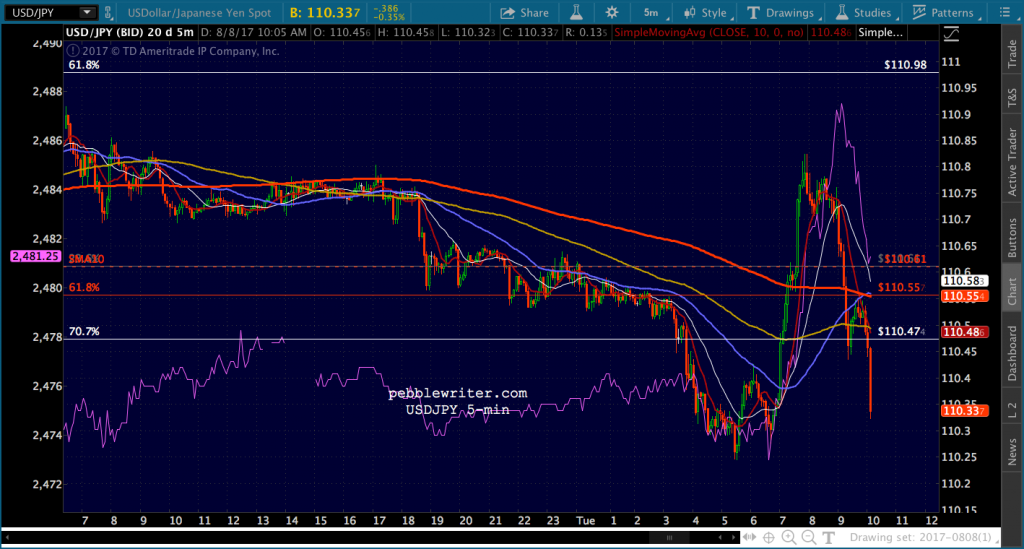Click the list menu icon at top right
Screen dimensions: 1024x549
(1005, 12)
